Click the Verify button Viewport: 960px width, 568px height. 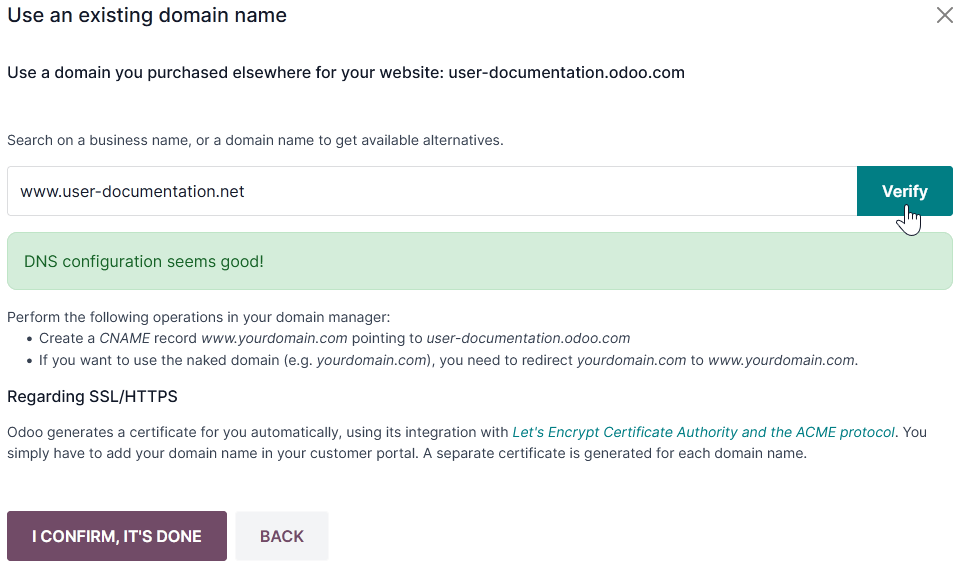coord(904,191)
